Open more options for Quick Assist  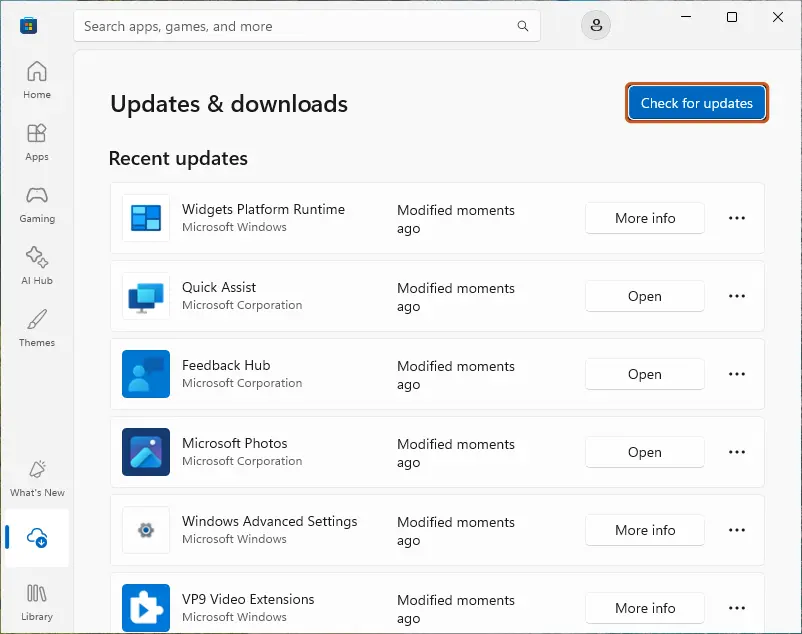pos(737,296)
